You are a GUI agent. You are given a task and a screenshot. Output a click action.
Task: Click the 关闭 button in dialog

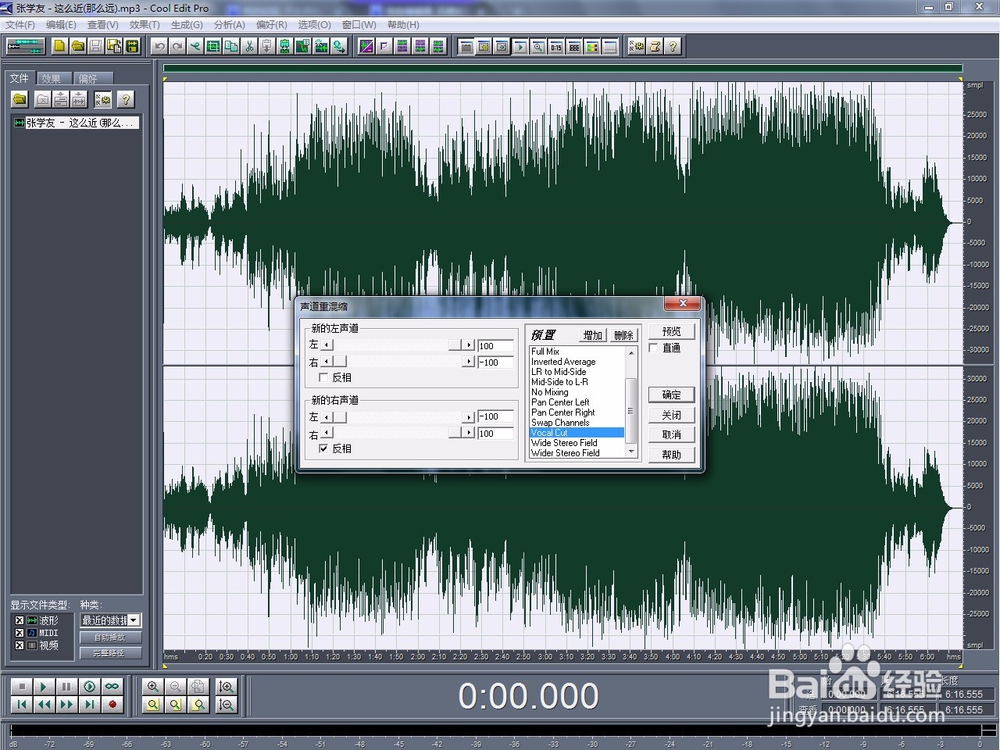671,415
